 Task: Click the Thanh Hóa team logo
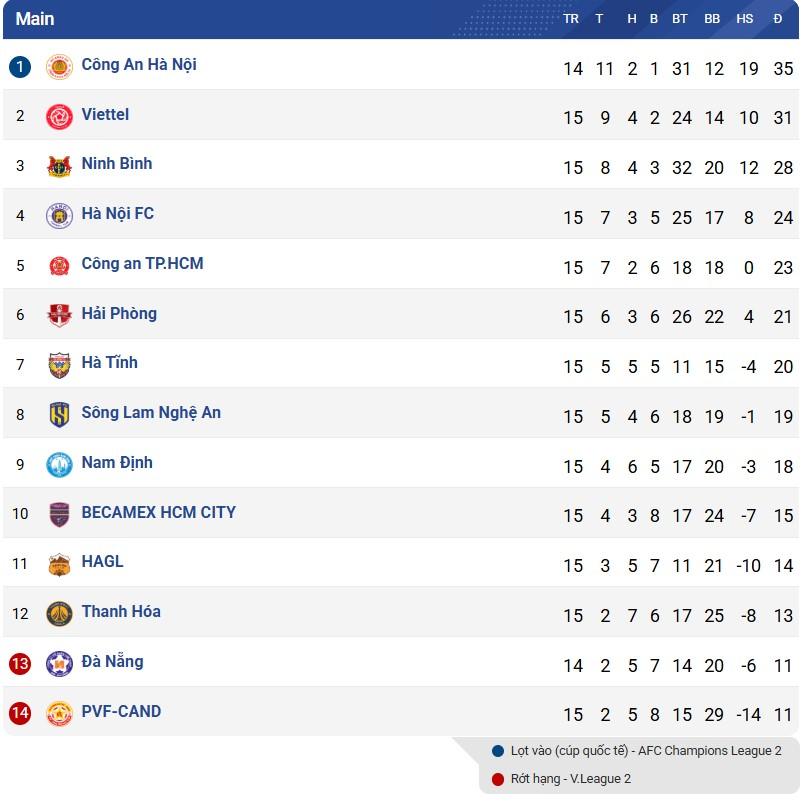pos(59,614)
